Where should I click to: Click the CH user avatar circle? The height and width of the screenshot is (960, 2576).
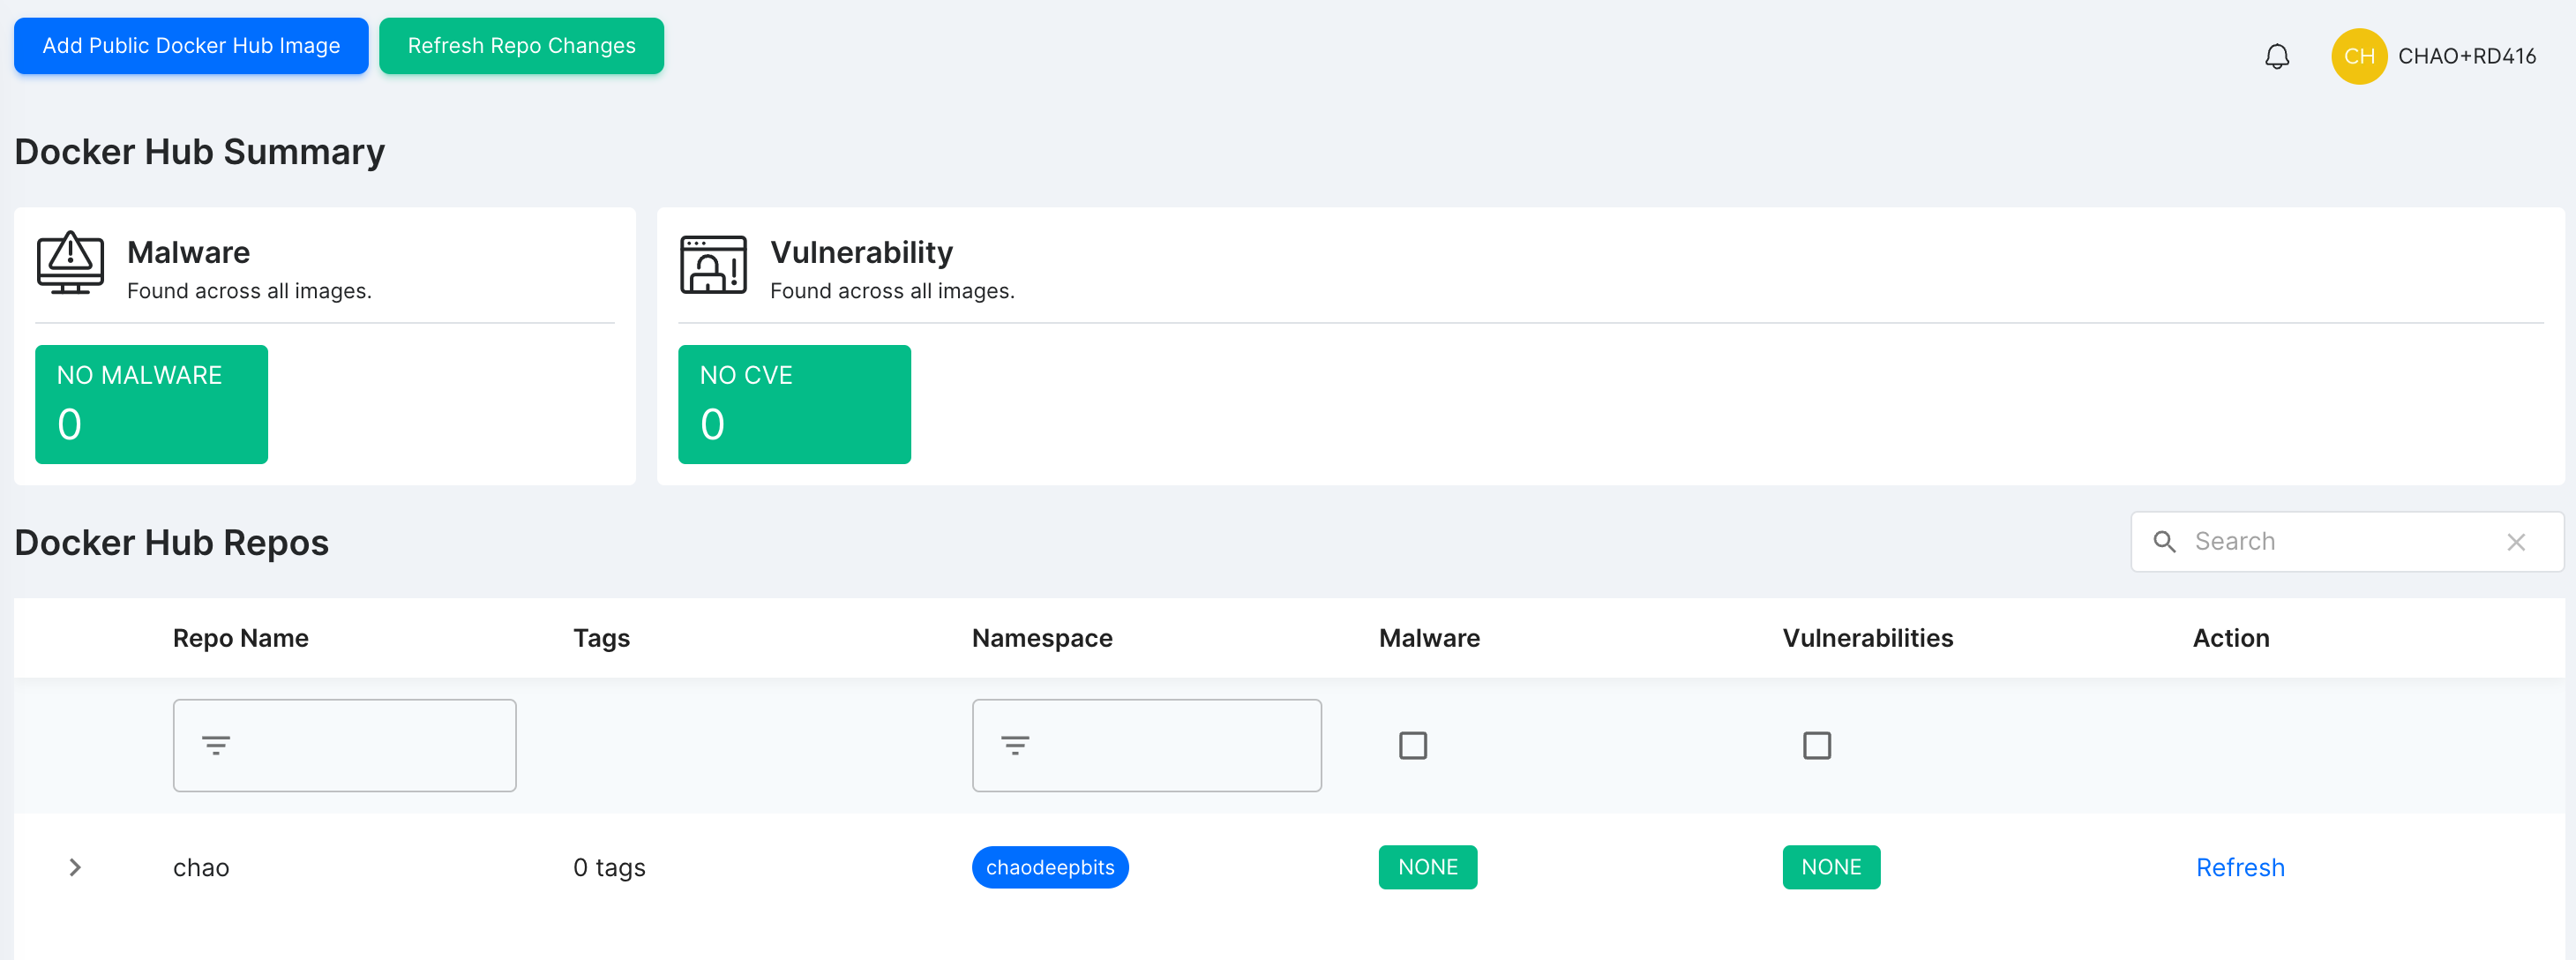tap(2358, 56)
